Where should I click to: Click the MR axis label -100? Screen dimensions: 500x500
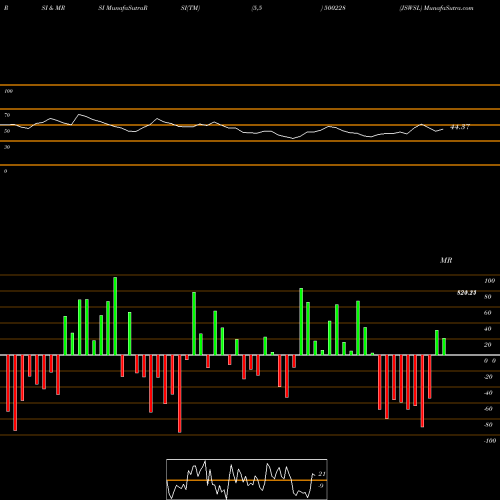click(x=490, y=441)
